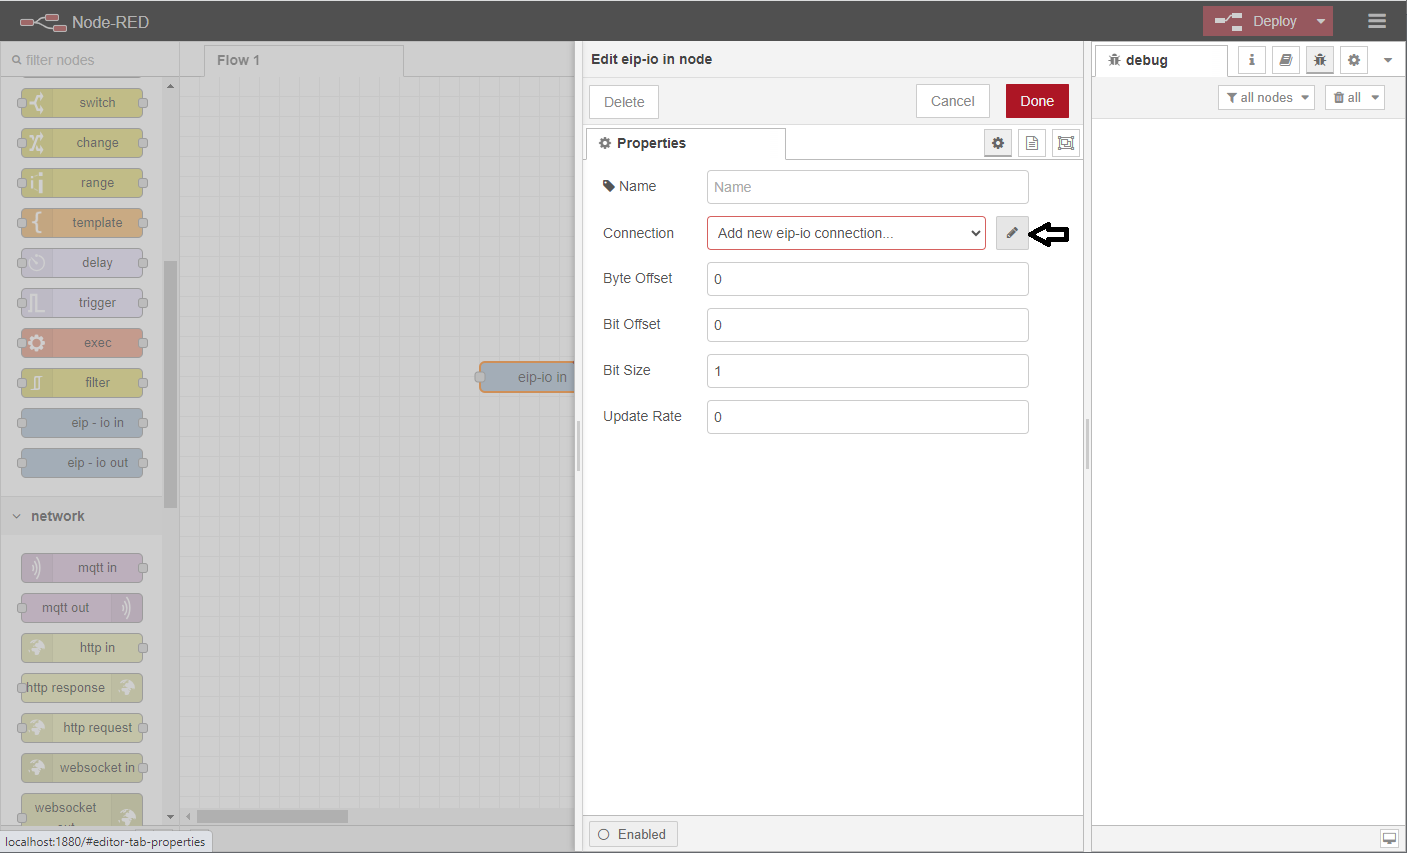
Task: Click the workspace horizontal scrollbar
Action: pyautogui.click(x=272, y=816)
